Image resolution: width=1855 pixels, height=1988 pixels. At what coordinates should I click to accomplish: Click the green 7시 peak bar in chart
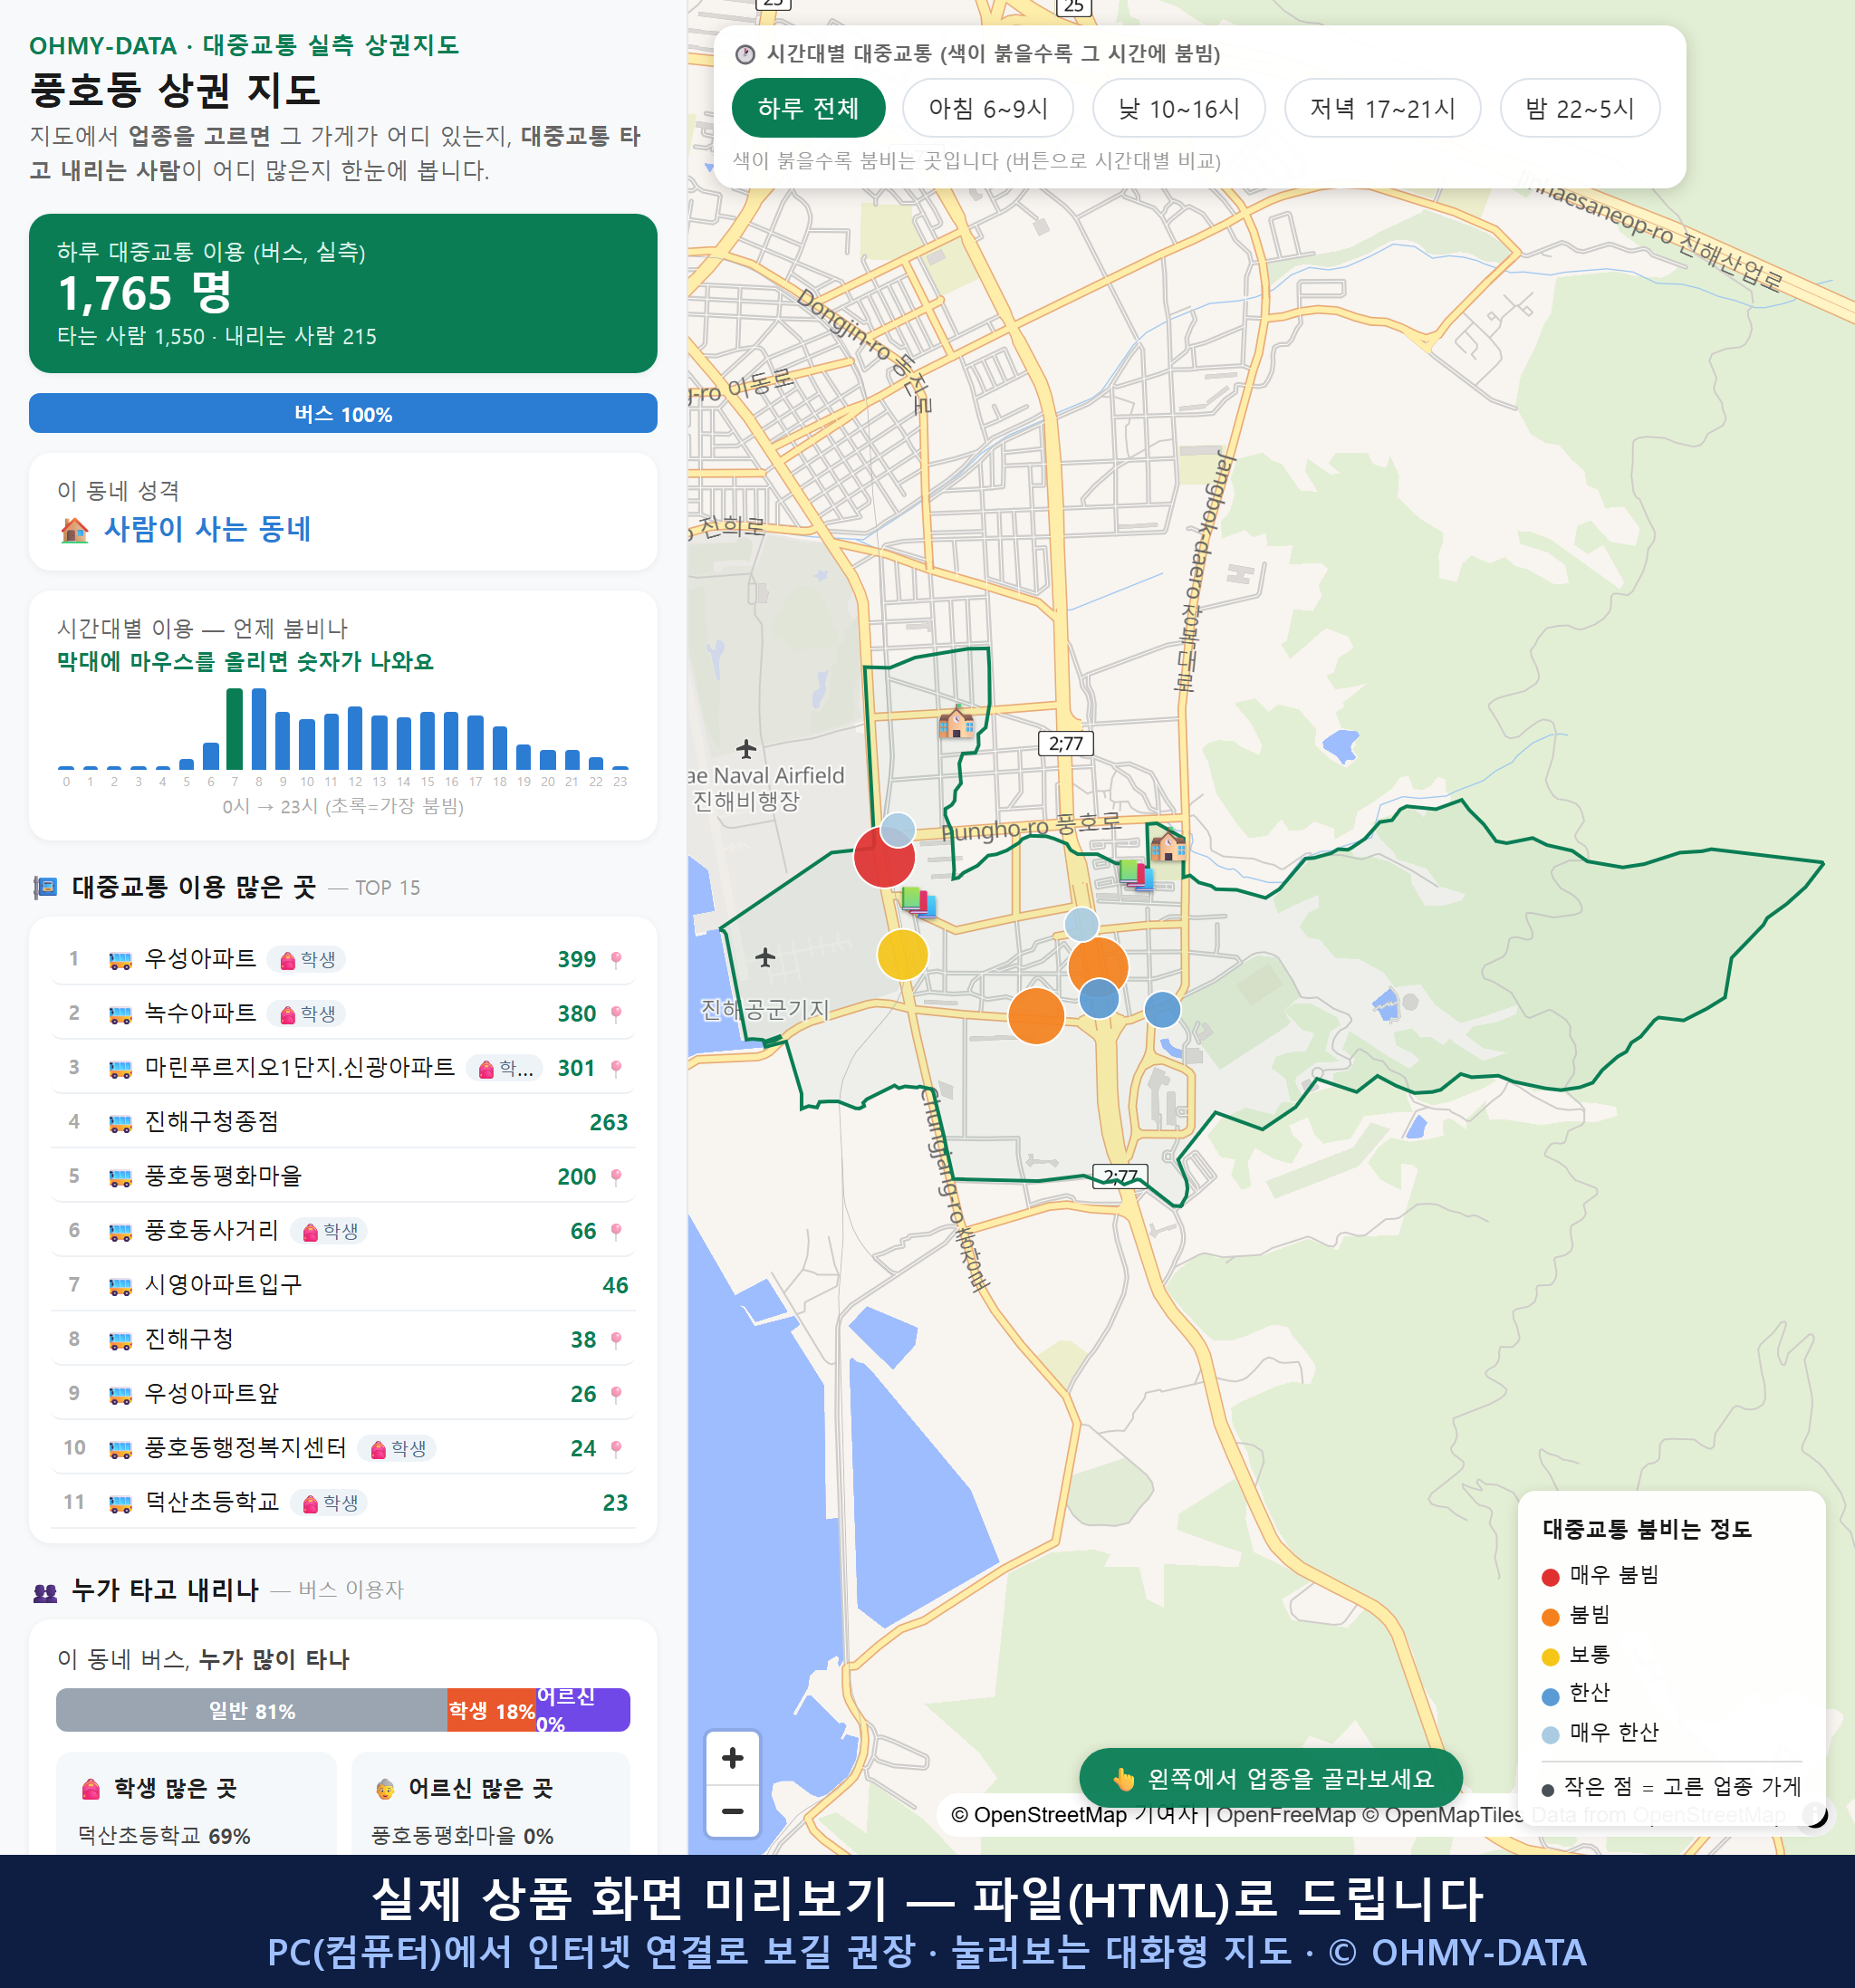(x=235, y=729)
